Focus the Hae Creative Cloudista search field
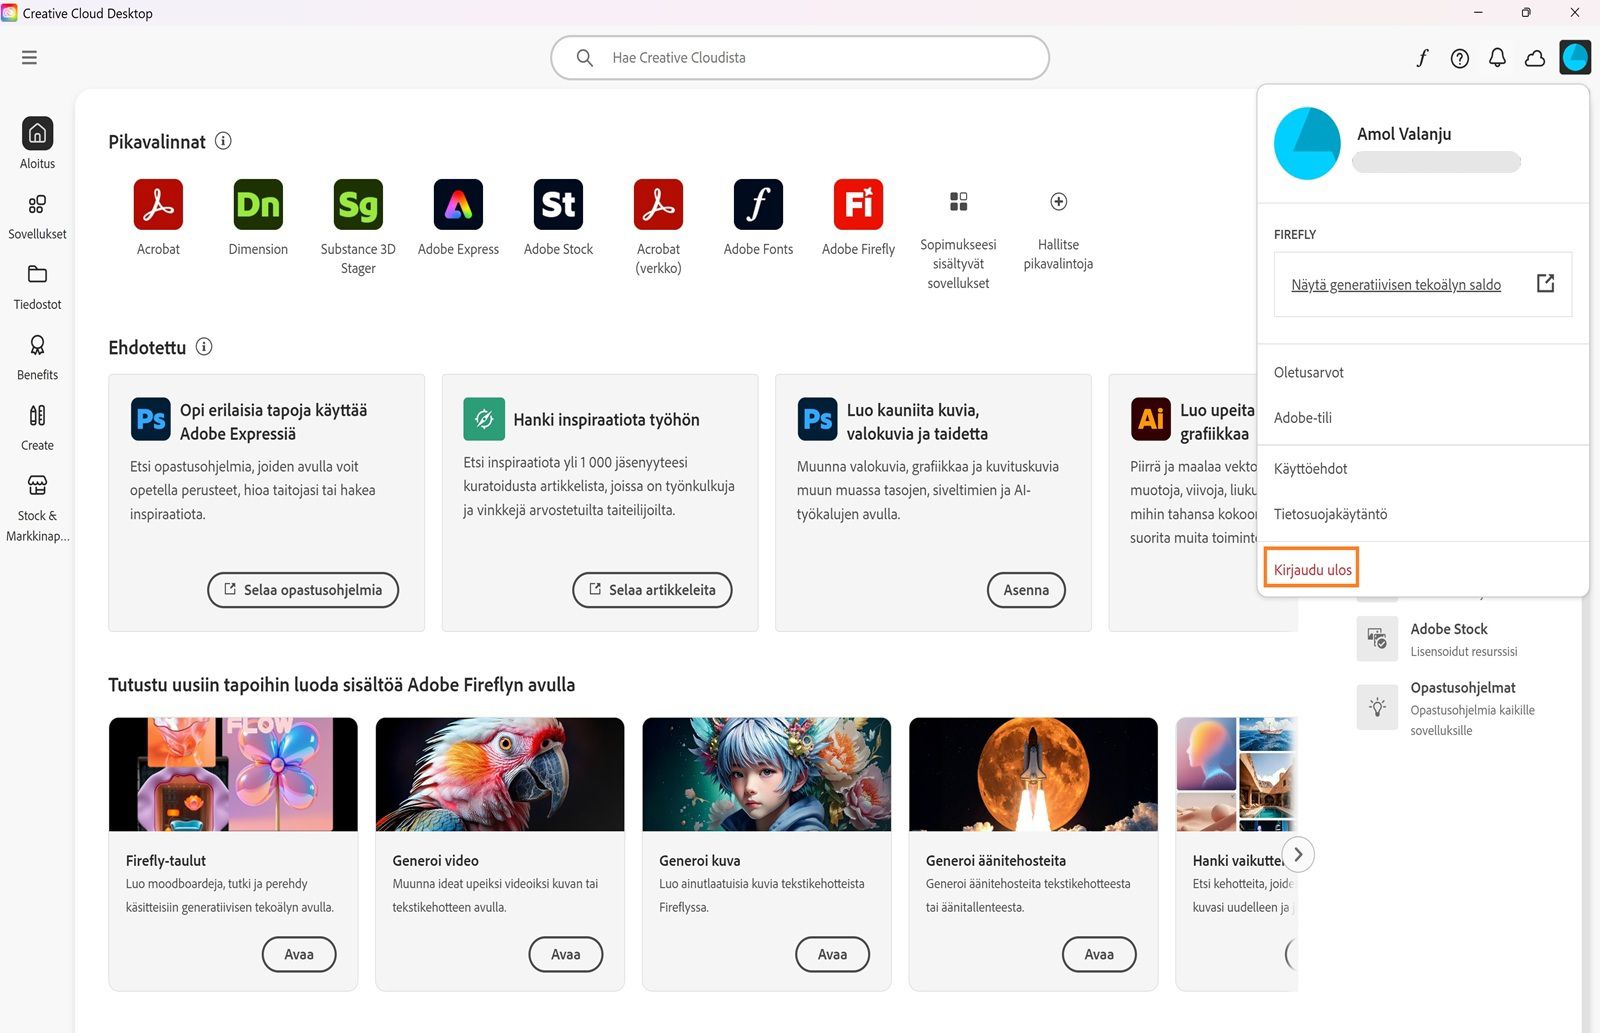The width and height of the screenshot is (1600, 1033). tap(800, 58)
